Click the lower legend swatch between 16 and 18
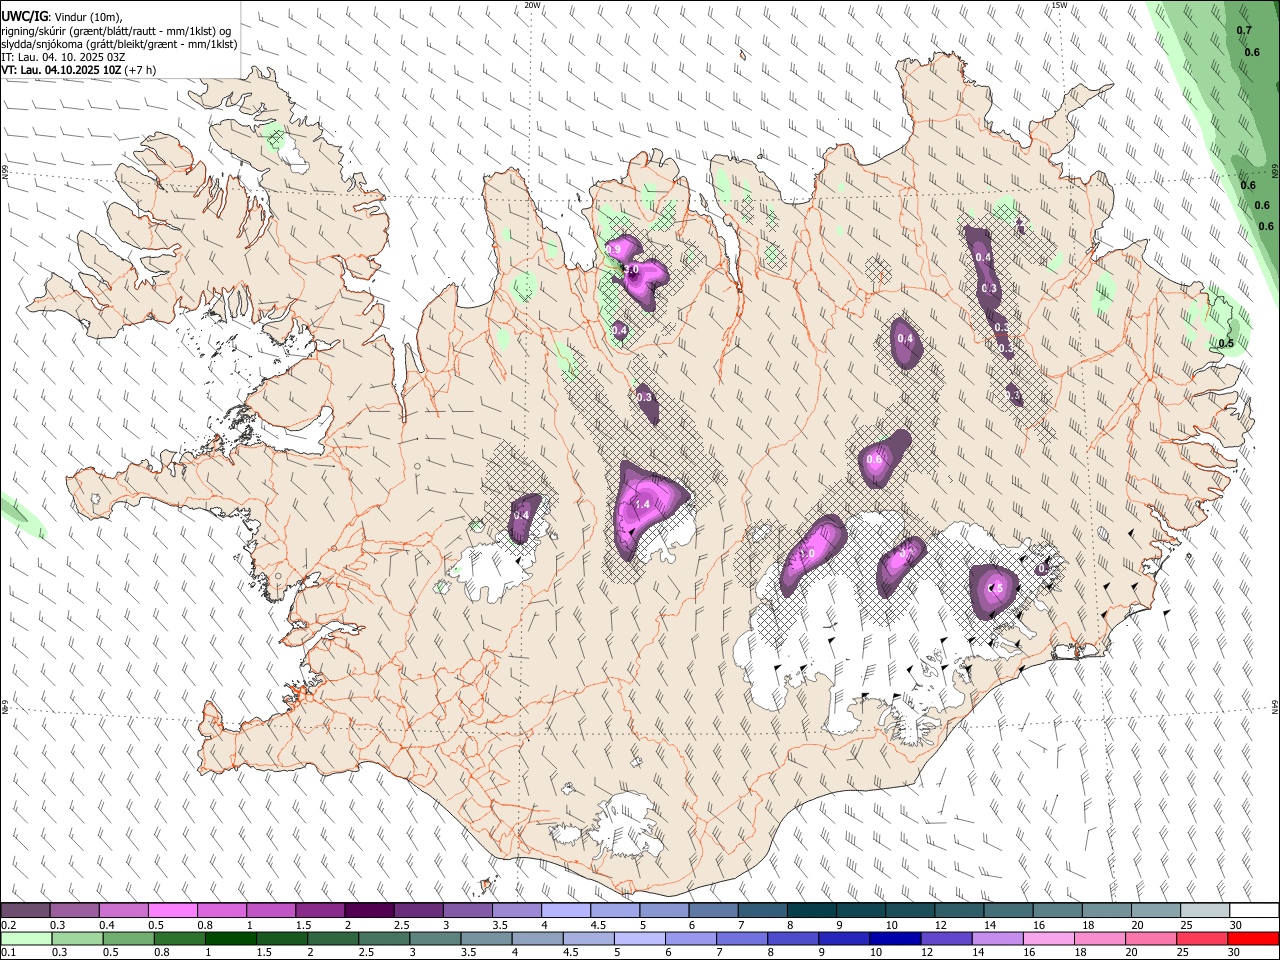This screenshot has width=1280, height=960. point(1048,939)
